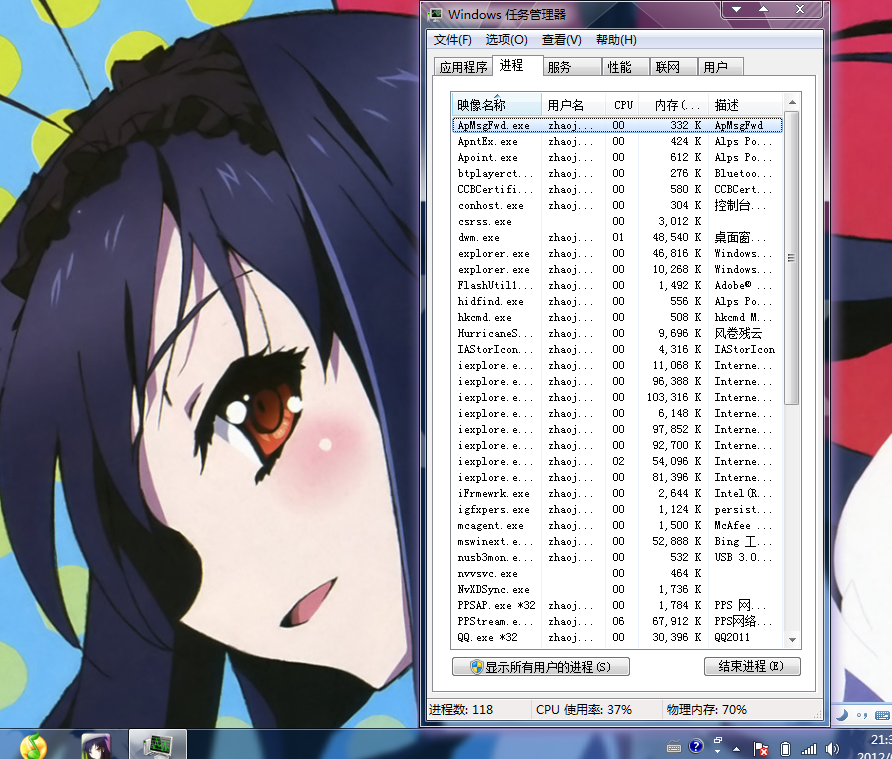Sort by 内存 column header

coord(674,105)
